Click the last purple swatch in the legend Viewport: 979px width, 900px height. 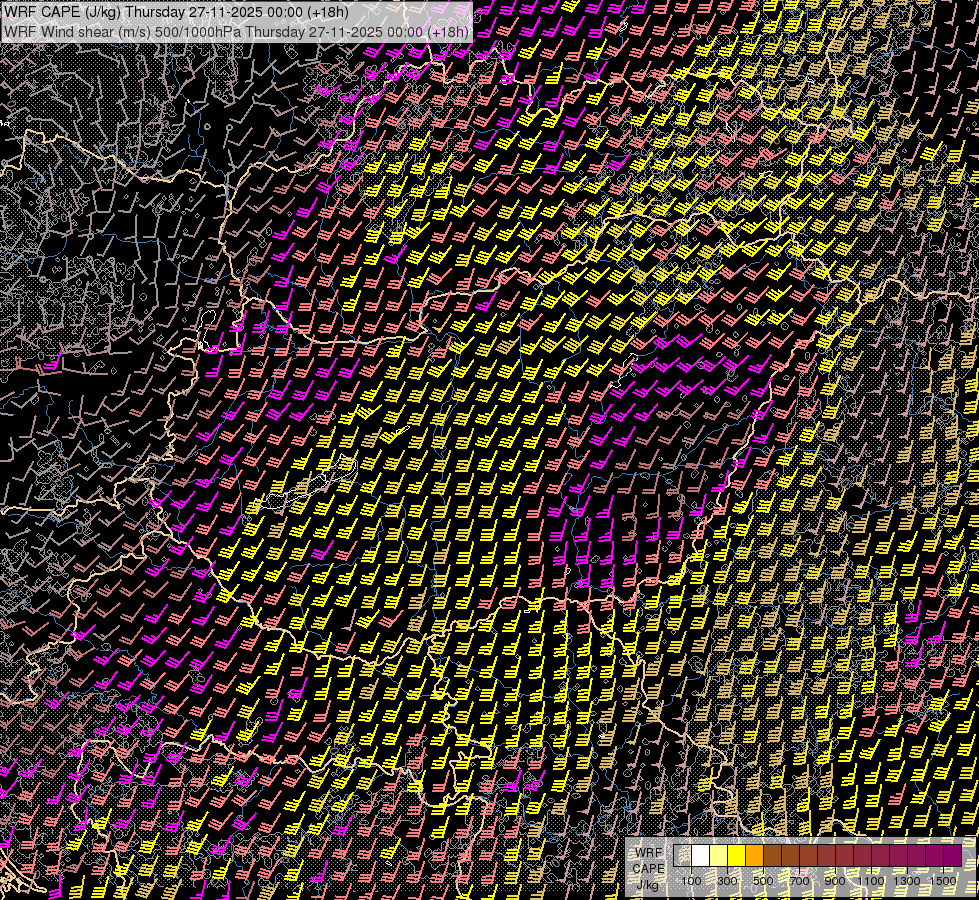click(952, 856)
